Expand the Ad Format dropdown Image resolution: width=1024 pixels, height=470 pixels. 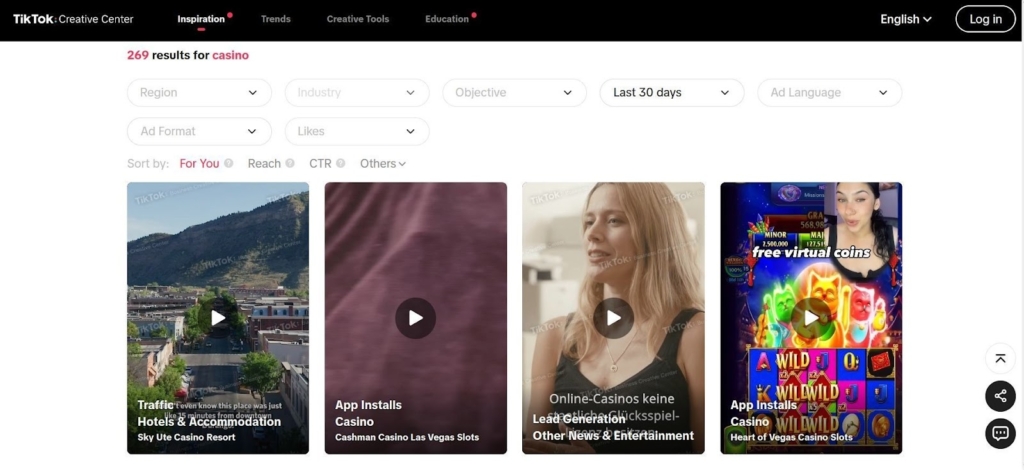point(199,131)
